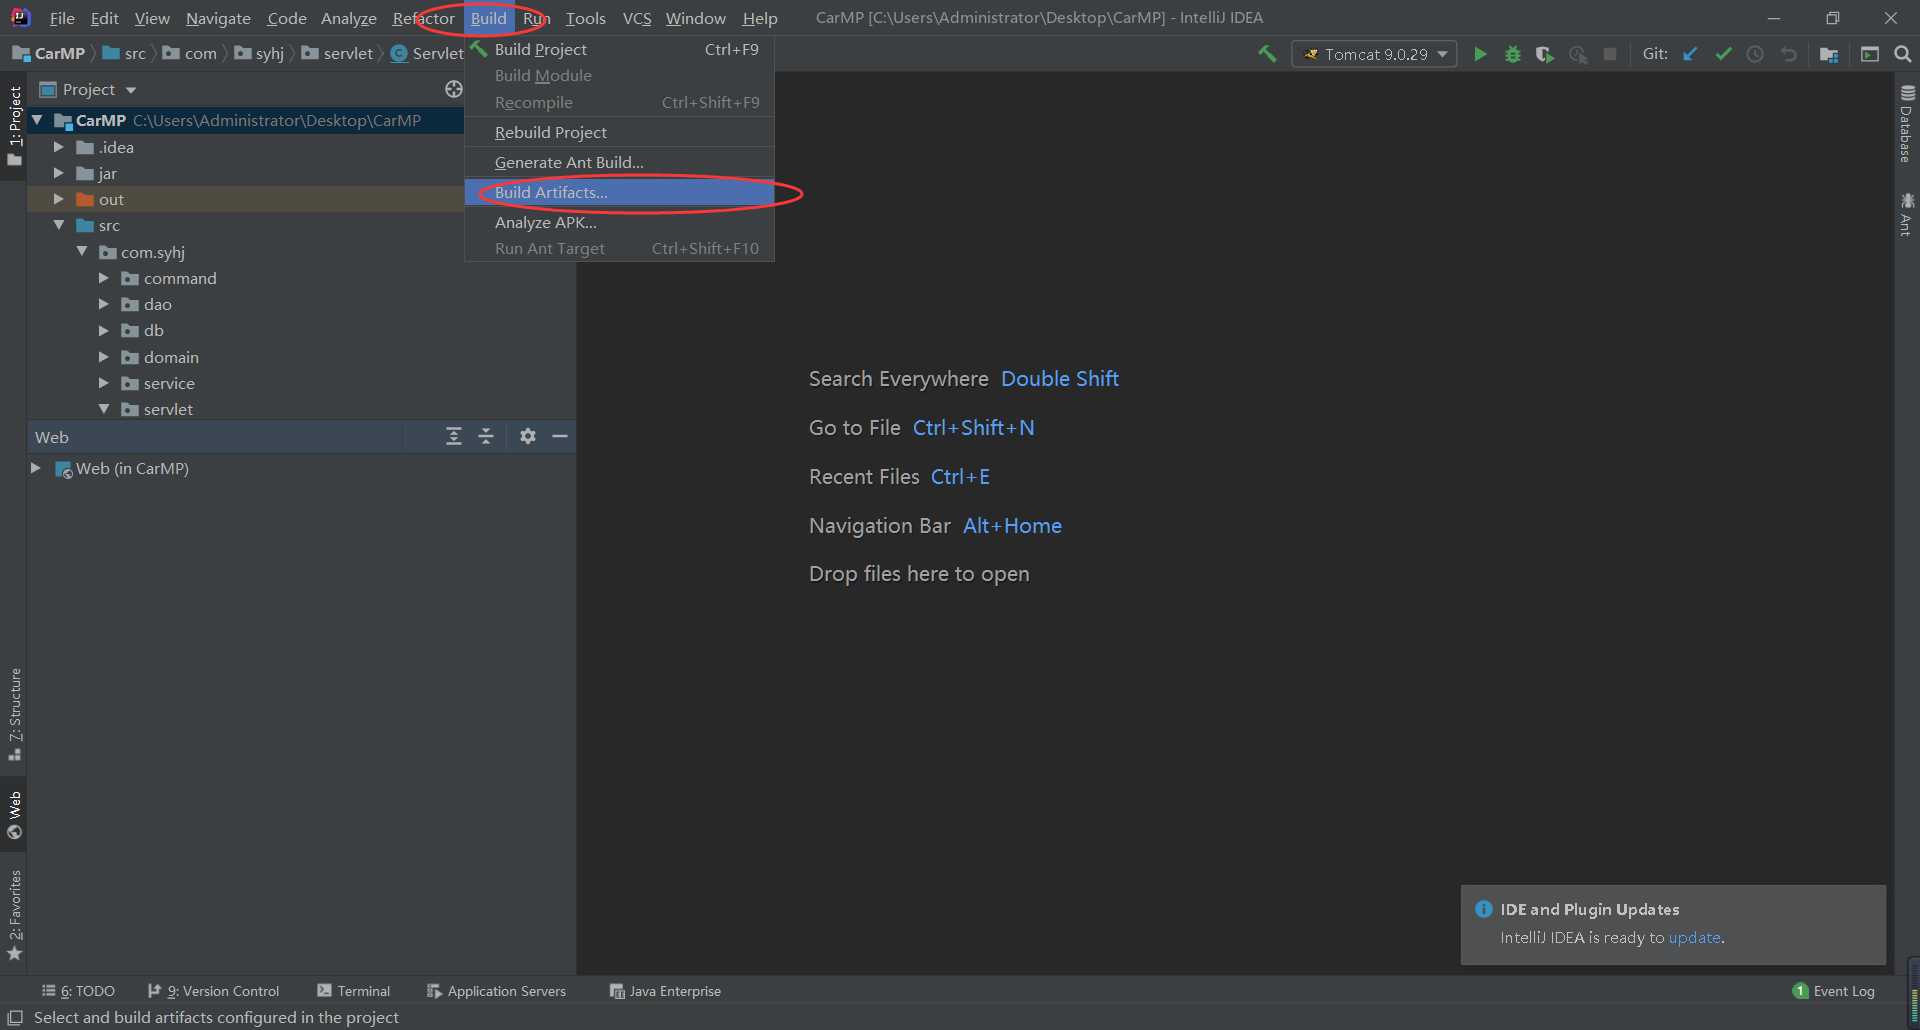Image resolution: width=1920 pixels, height=1030 pixels.
Task: Click the Git rollback undo icon
Action: point(1788,54)
